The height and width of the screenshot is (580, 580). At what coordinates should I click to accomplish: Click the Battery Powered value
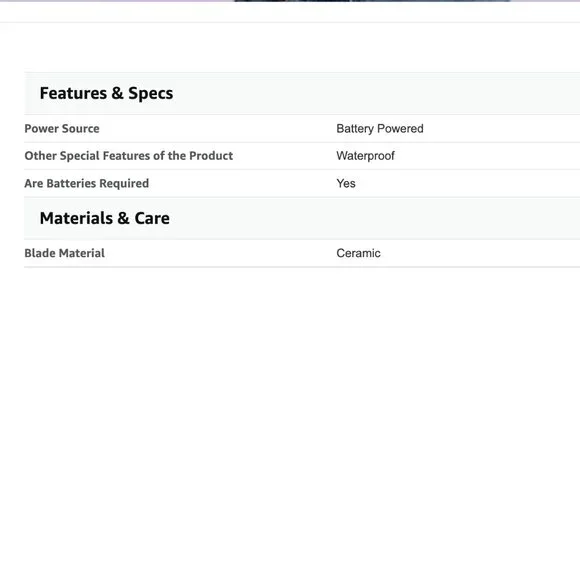[380, 129]
